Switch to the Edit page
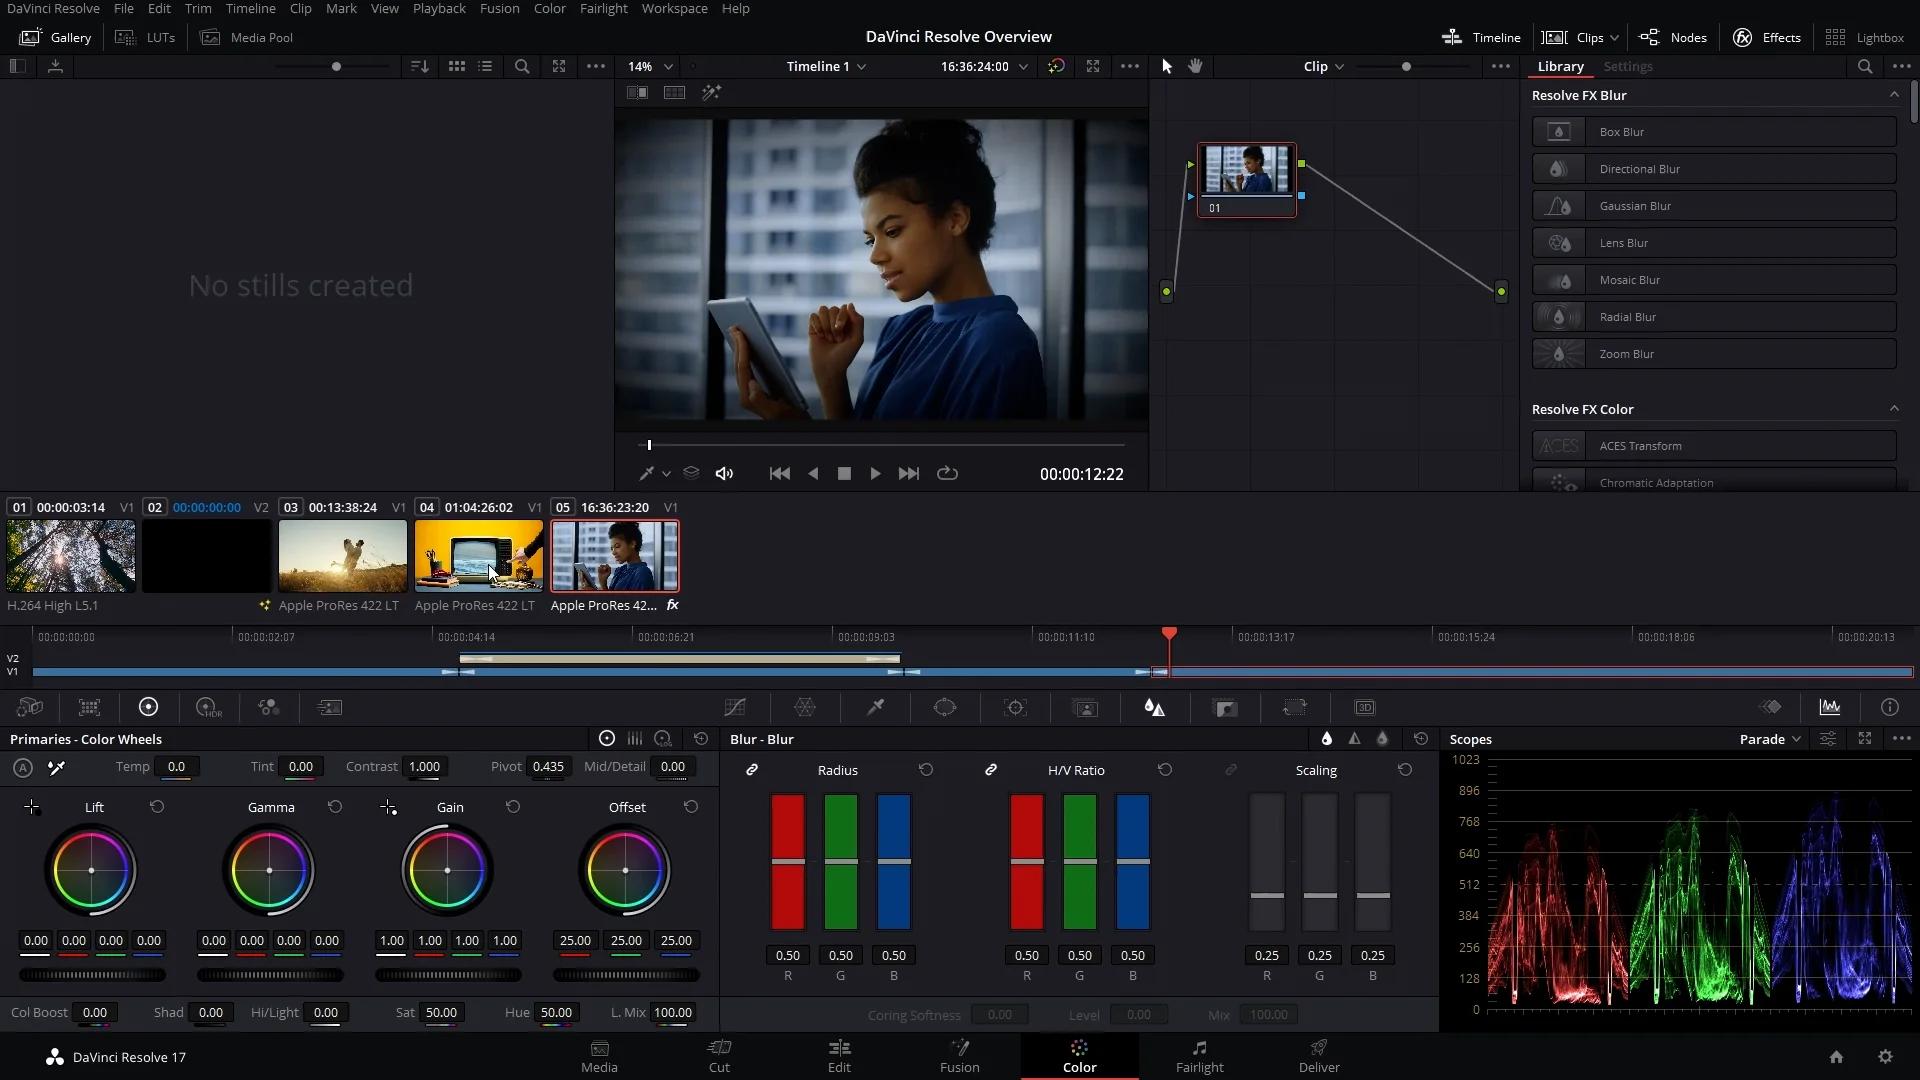 839,1056
